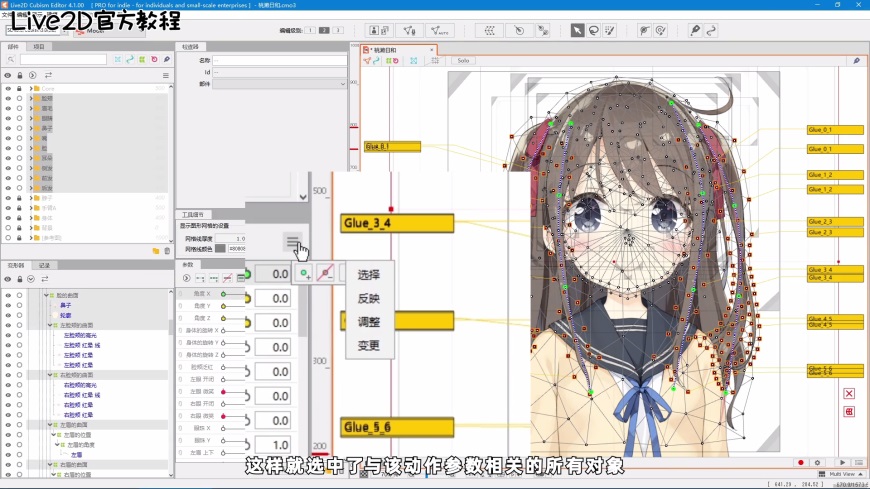Image resolution: width=870 pixels, height=489 pixels.
Task: Collapse the 左眉 deformer group
Action: coord(50,425)
